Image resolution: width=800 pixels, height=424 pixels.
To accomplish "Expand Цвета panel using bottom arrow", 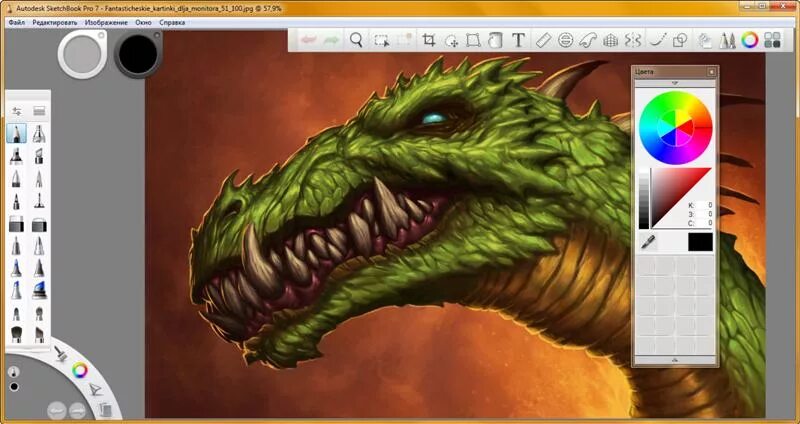I will (674, 360).
